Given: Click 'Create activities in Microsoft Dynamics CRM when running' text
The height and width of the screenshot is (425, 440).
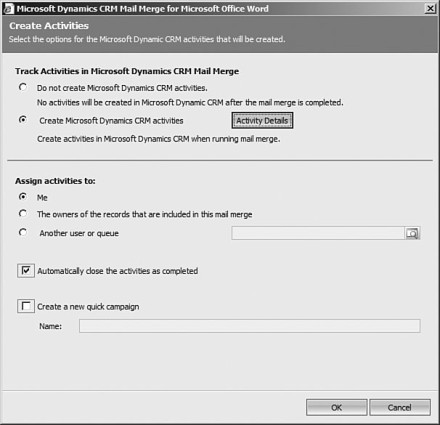Looking at the screenshot, I should (158, 139).
